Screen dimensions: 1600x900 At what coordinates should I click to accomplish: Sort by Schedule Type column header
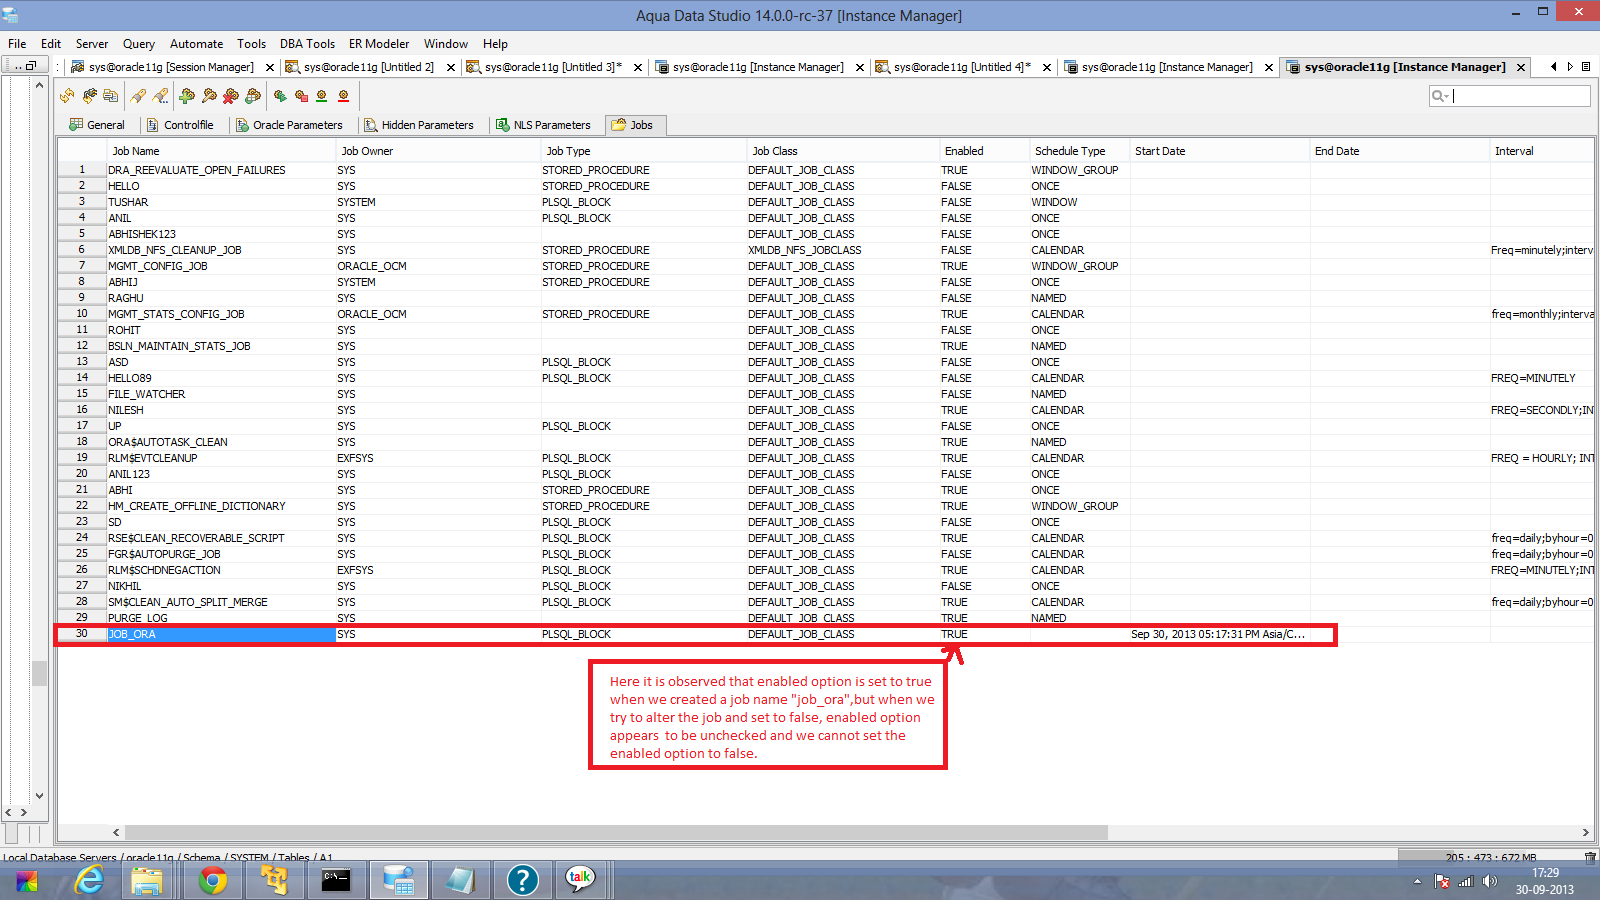tap(1079, 151)
